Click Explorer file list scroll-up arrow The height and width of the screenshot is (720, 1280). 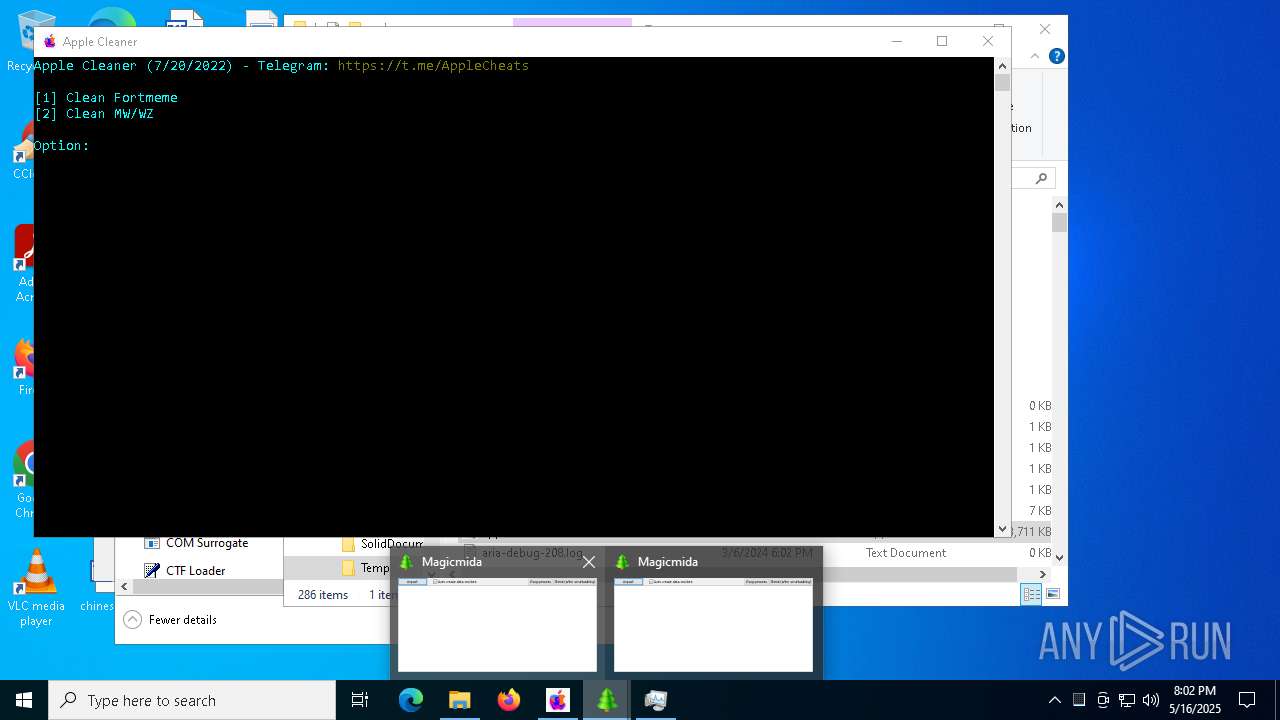pyautogui.click(x=1060, y=204)
